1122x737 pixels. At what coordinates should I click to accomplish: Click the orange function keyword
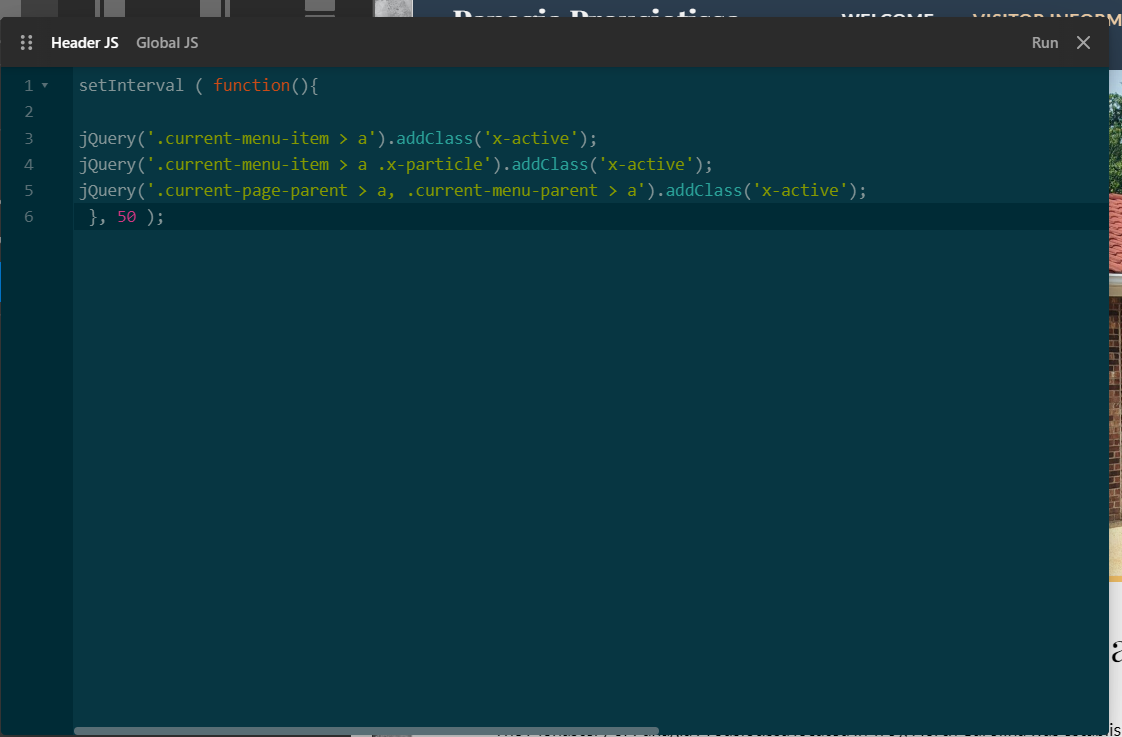click(251, 86)
